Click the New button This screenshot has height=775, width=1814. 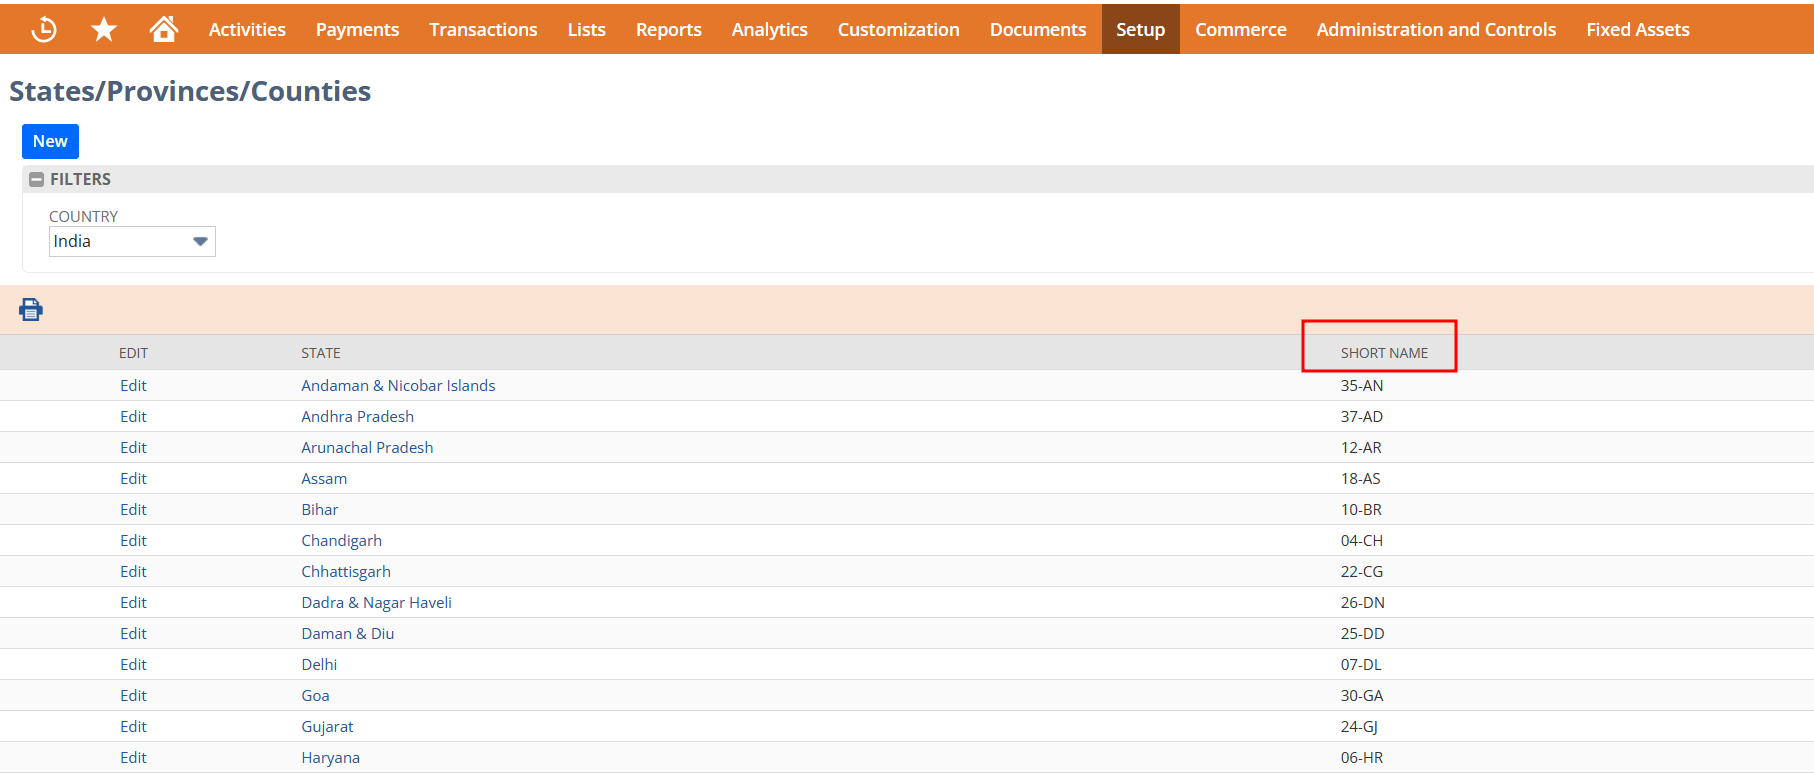[x=50, y=142]
